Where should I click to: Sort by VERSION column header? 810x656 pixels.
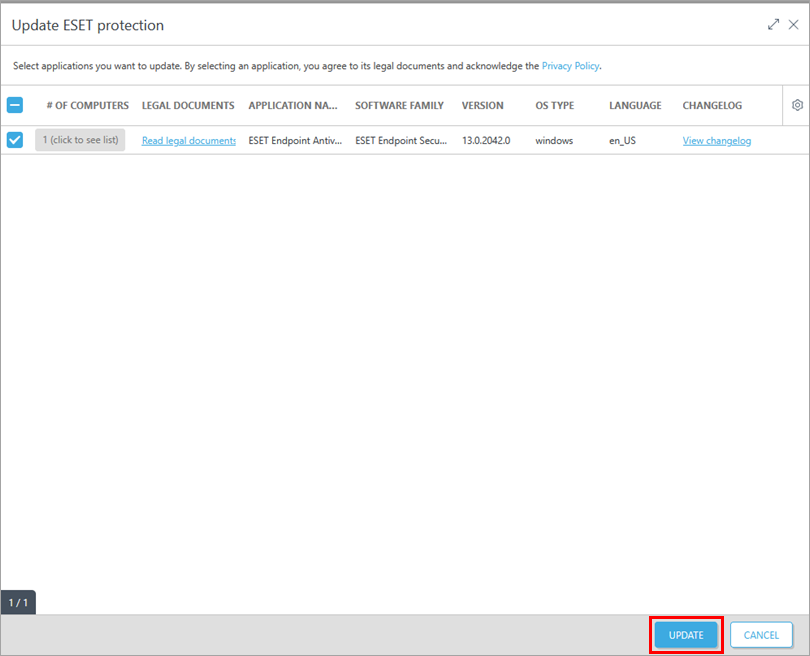point(482,105)
